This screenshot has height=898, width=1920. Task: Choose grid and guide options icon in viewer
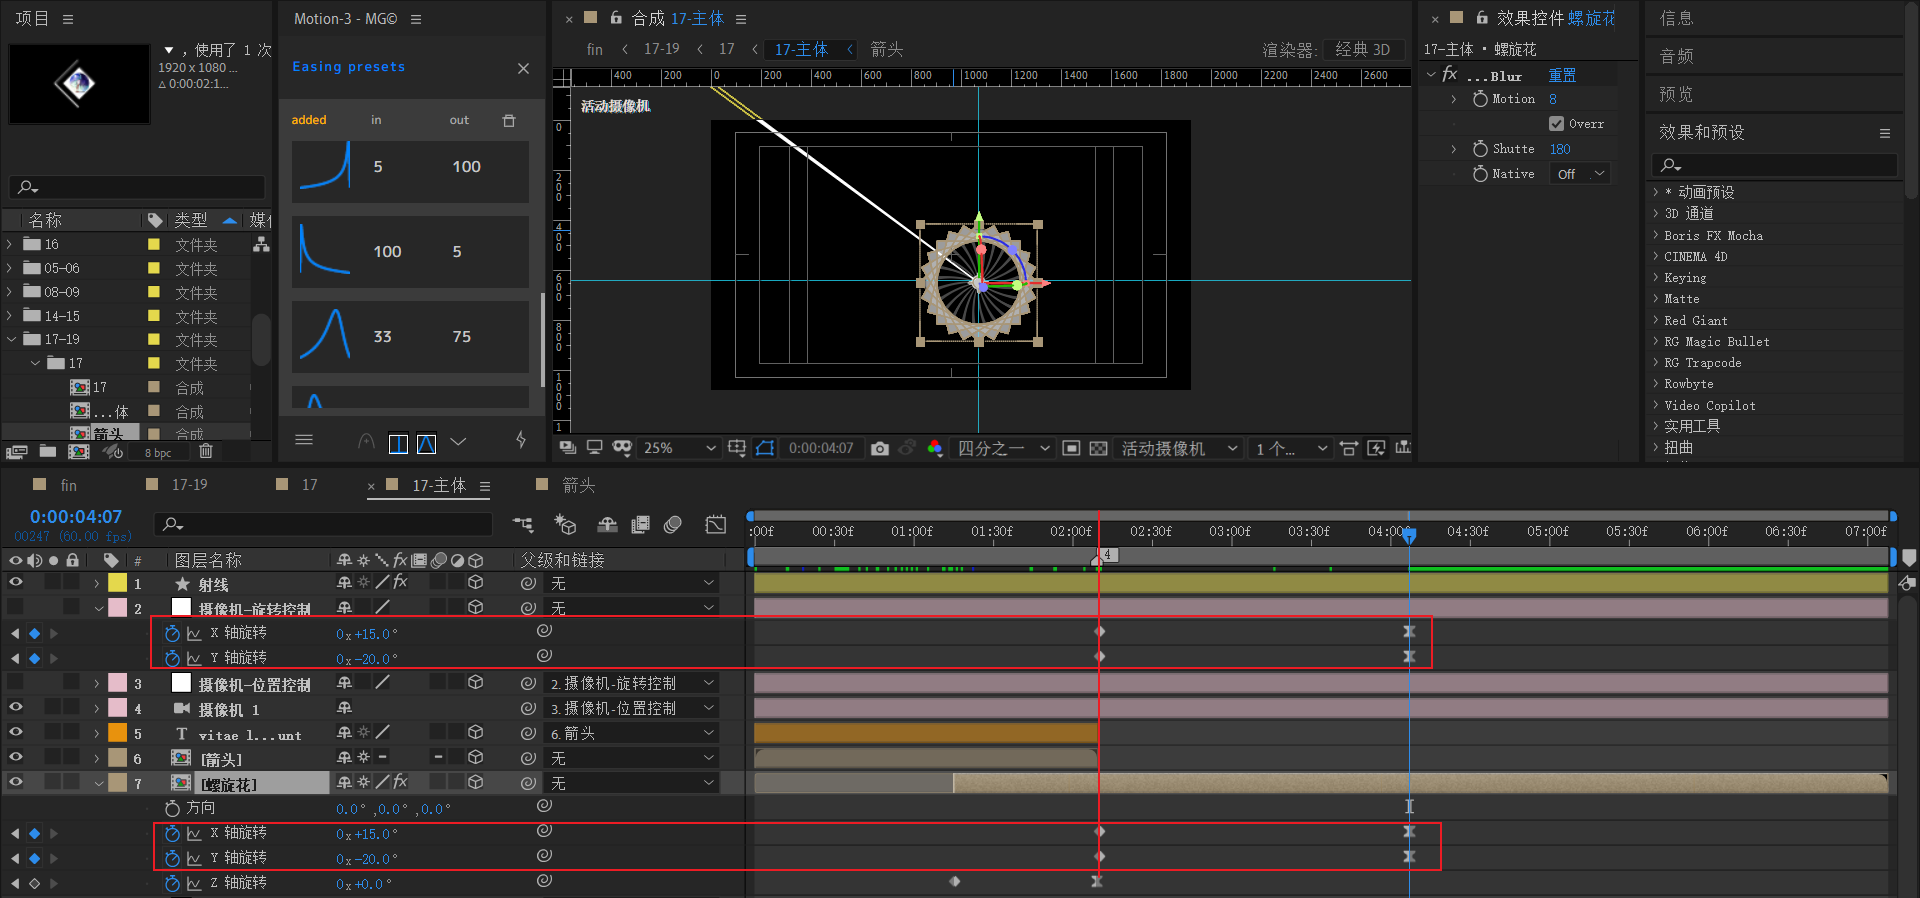click(x=737, y=448)
